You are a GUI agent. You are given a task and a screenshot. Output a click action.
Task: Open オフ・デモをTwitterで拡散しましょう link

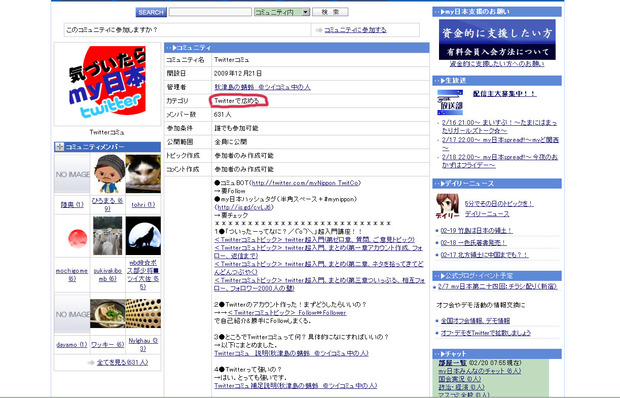(486, 333)
